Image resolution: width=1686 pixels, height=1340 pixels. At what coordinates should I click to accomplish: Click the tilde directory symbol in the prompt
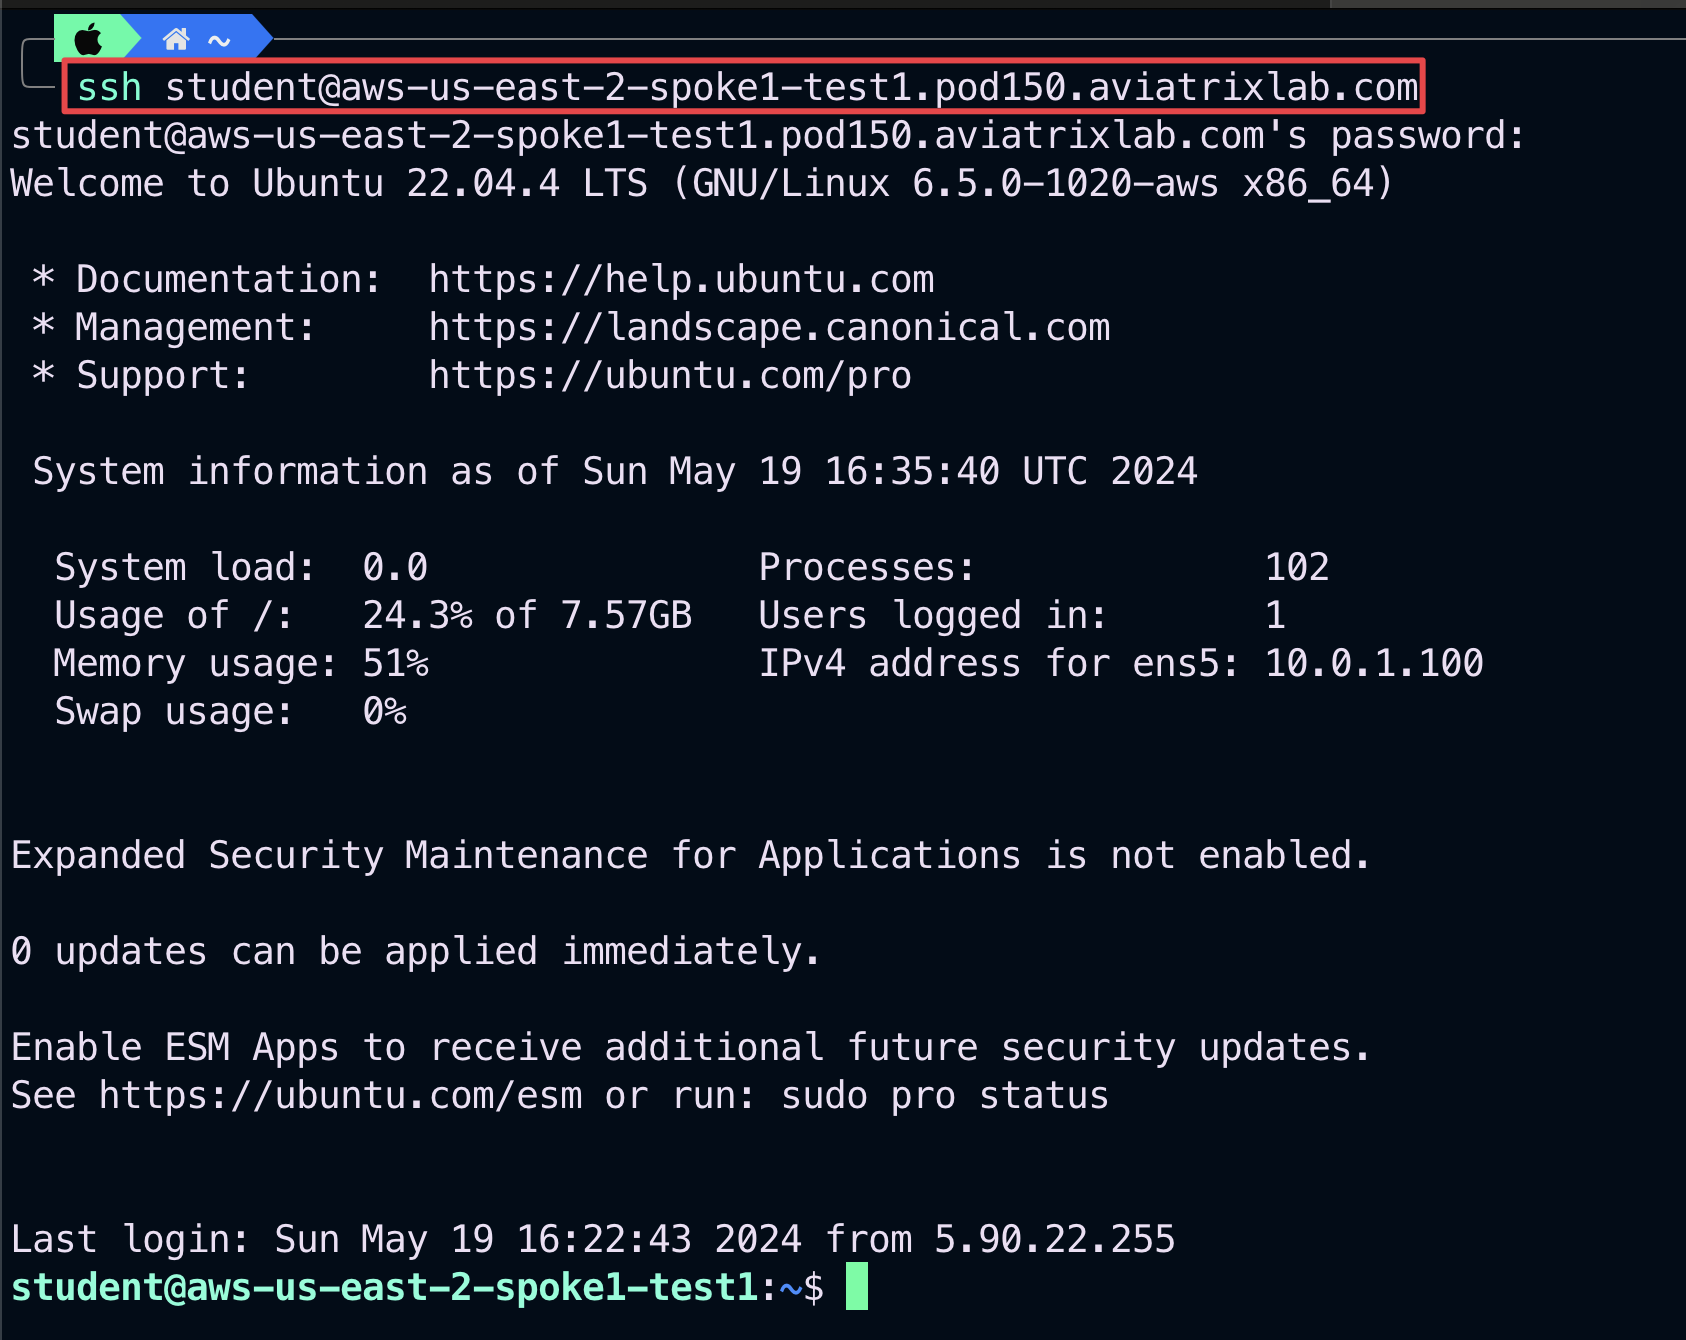219,40
